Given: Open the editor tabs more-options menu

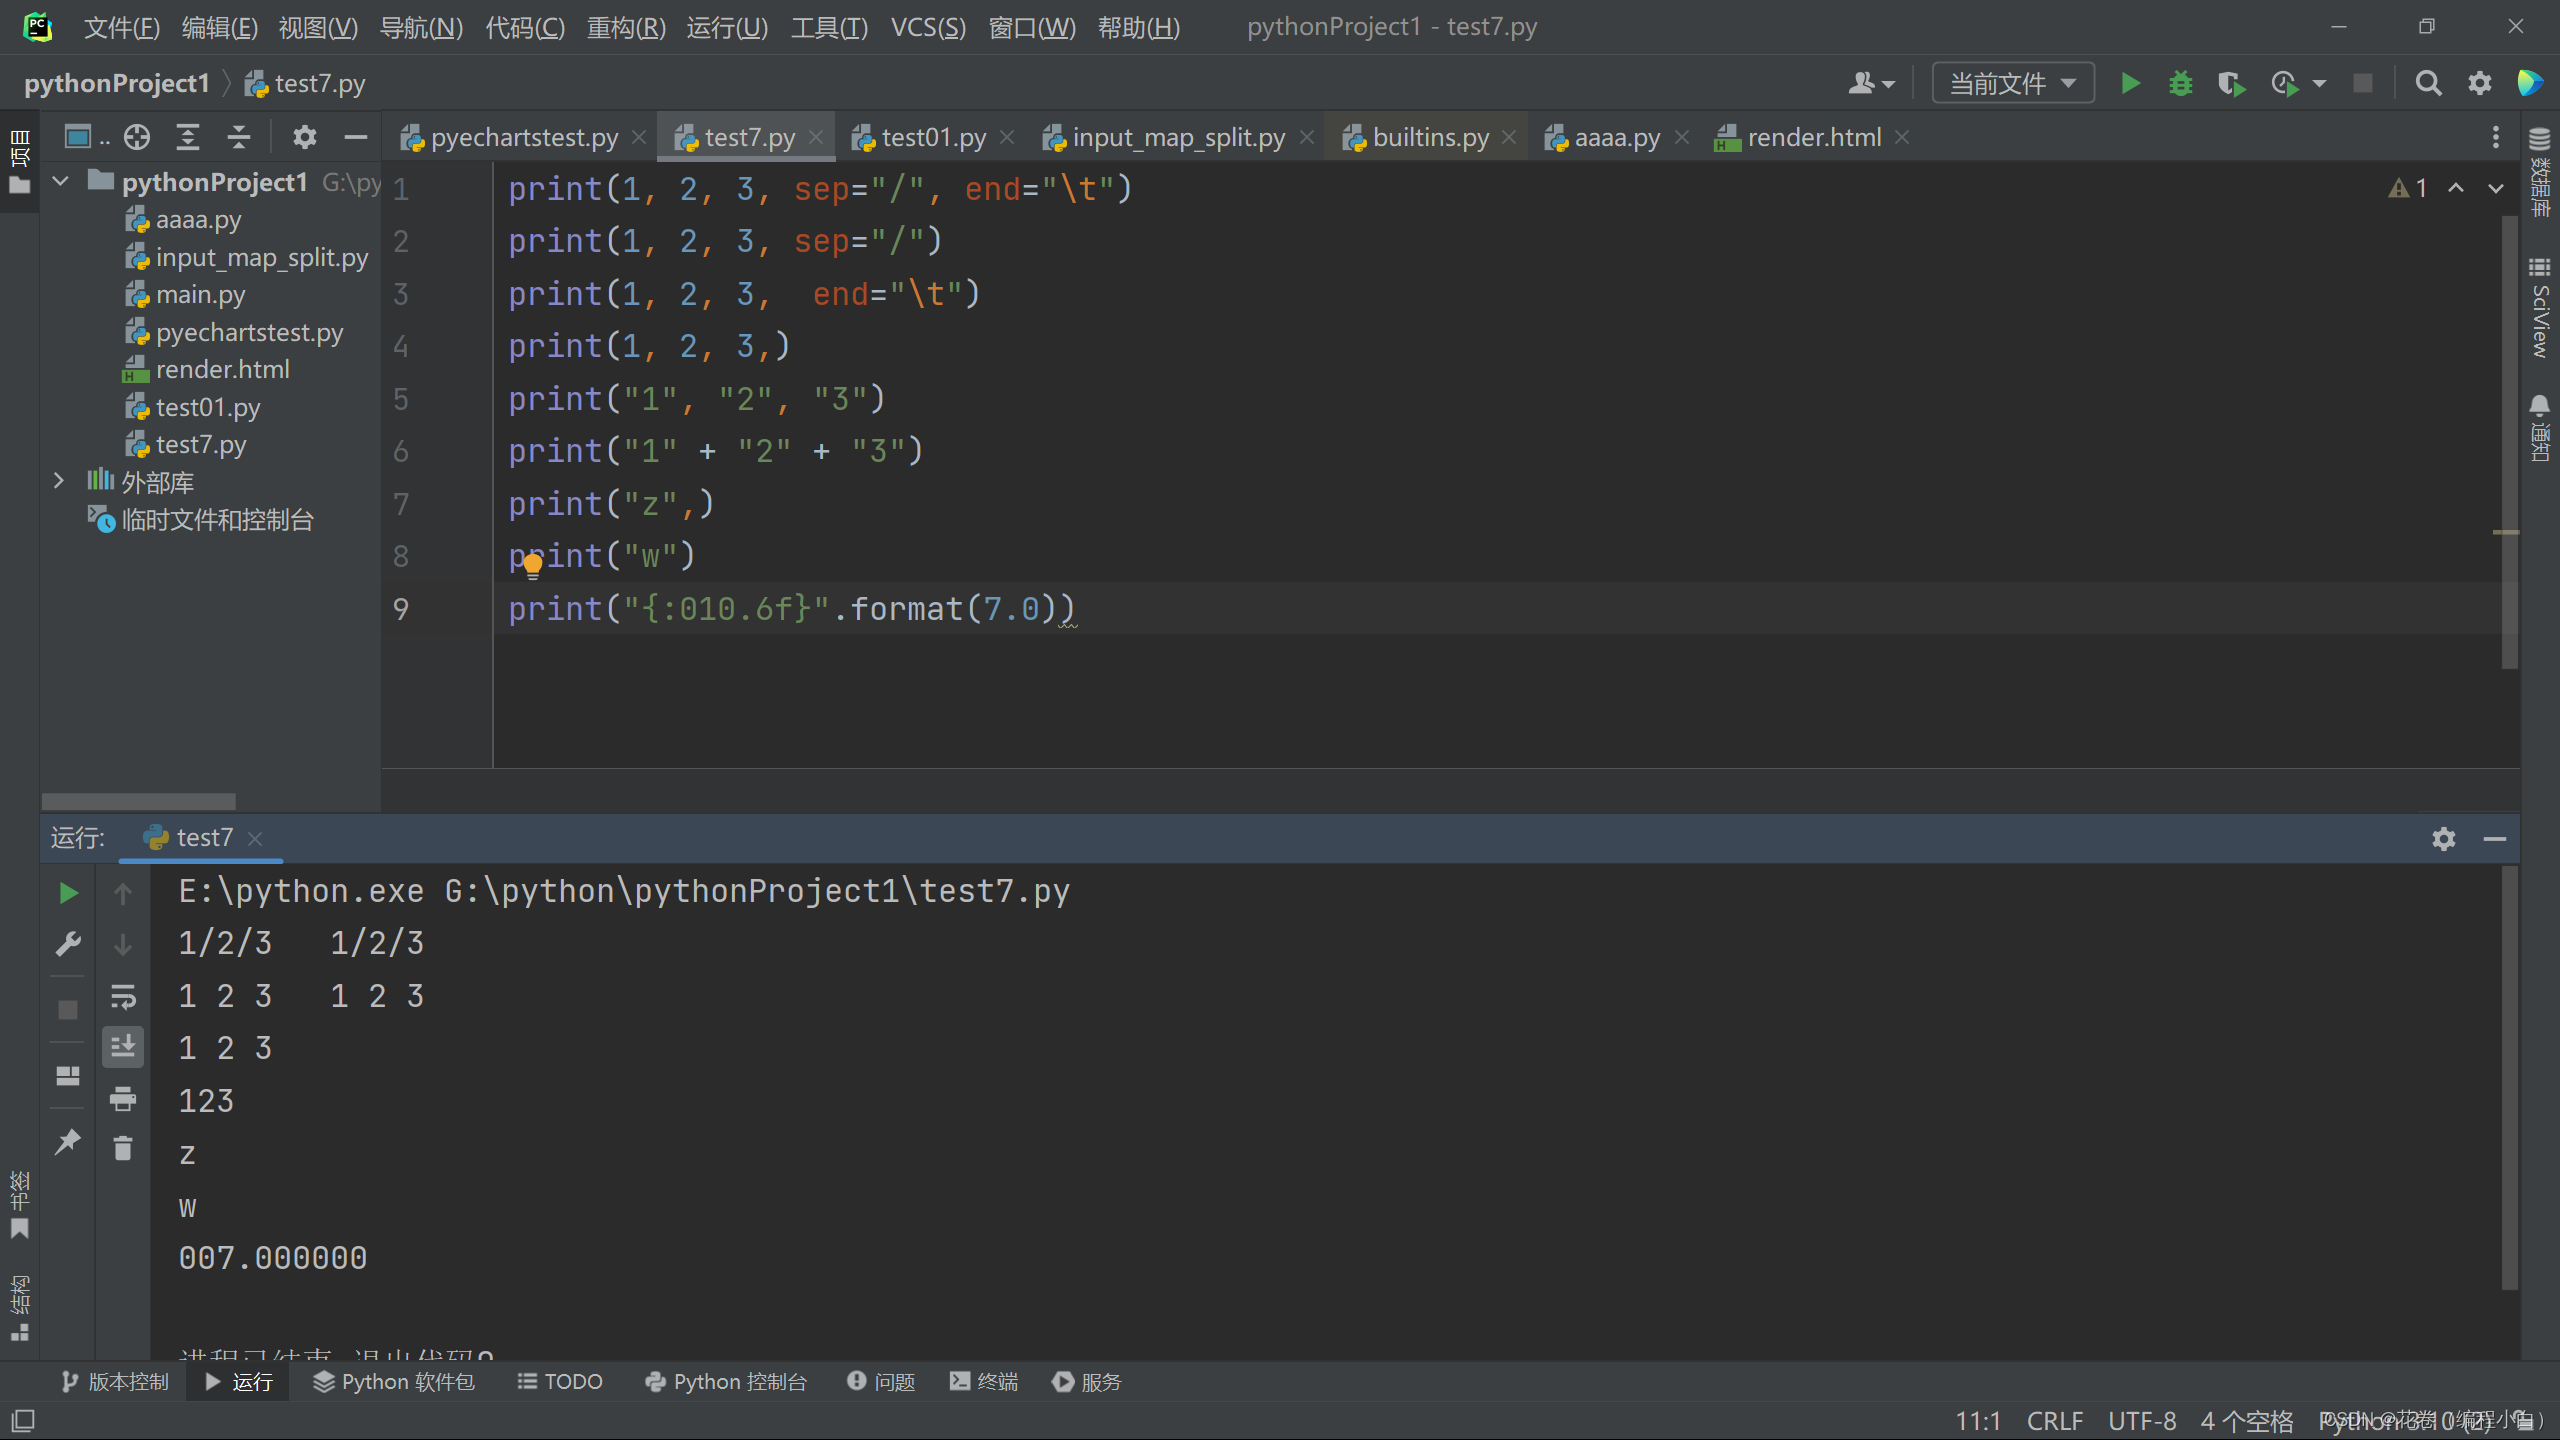Looking at the screenshot, I should pyautogui.click(x=2496, y=137).
